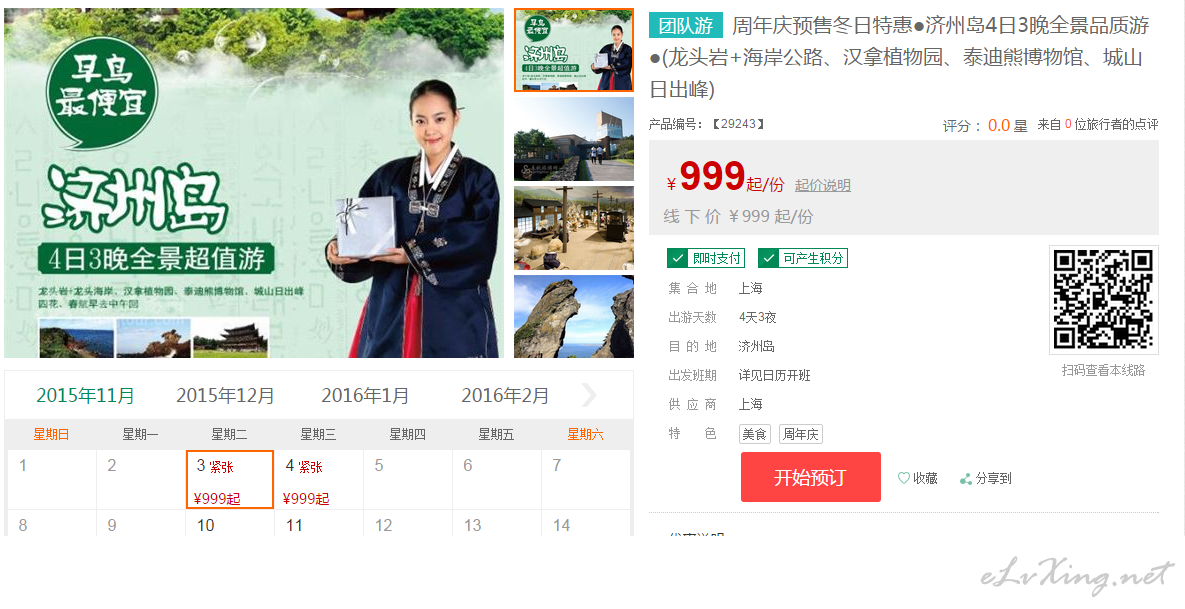Click the 团队游 category tag
Screen dimensions: 1185x609
pos(685,26)
